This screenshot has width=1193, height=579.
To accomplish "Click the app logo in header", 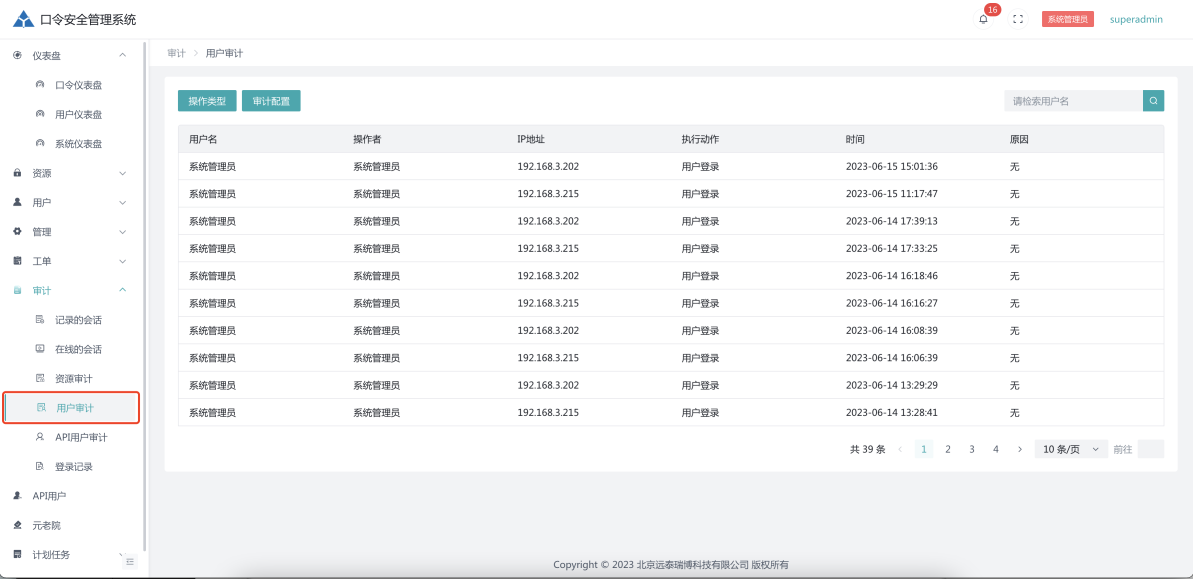I will click(23, 19).
